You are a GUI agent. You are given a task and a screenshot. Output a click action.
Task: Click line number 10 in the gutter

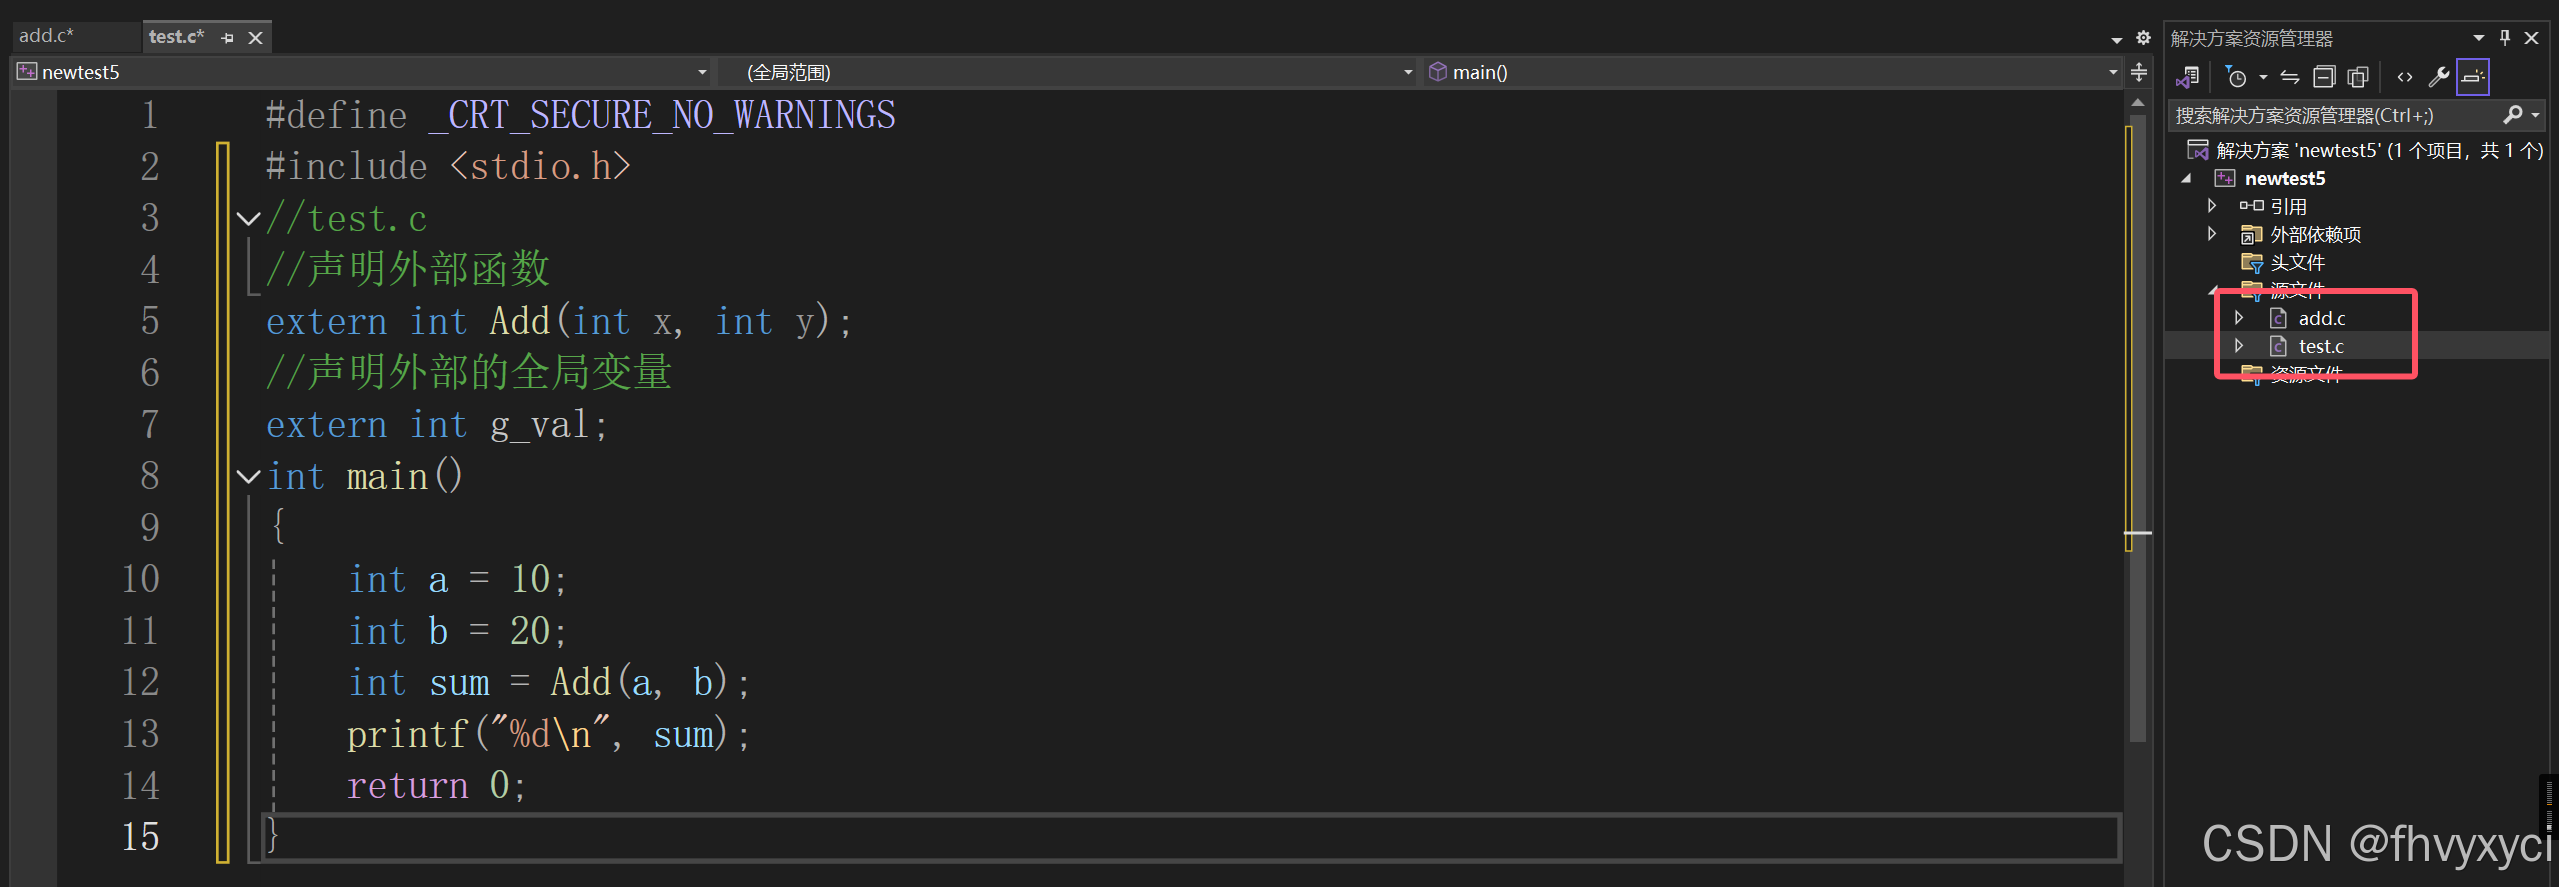141,579
